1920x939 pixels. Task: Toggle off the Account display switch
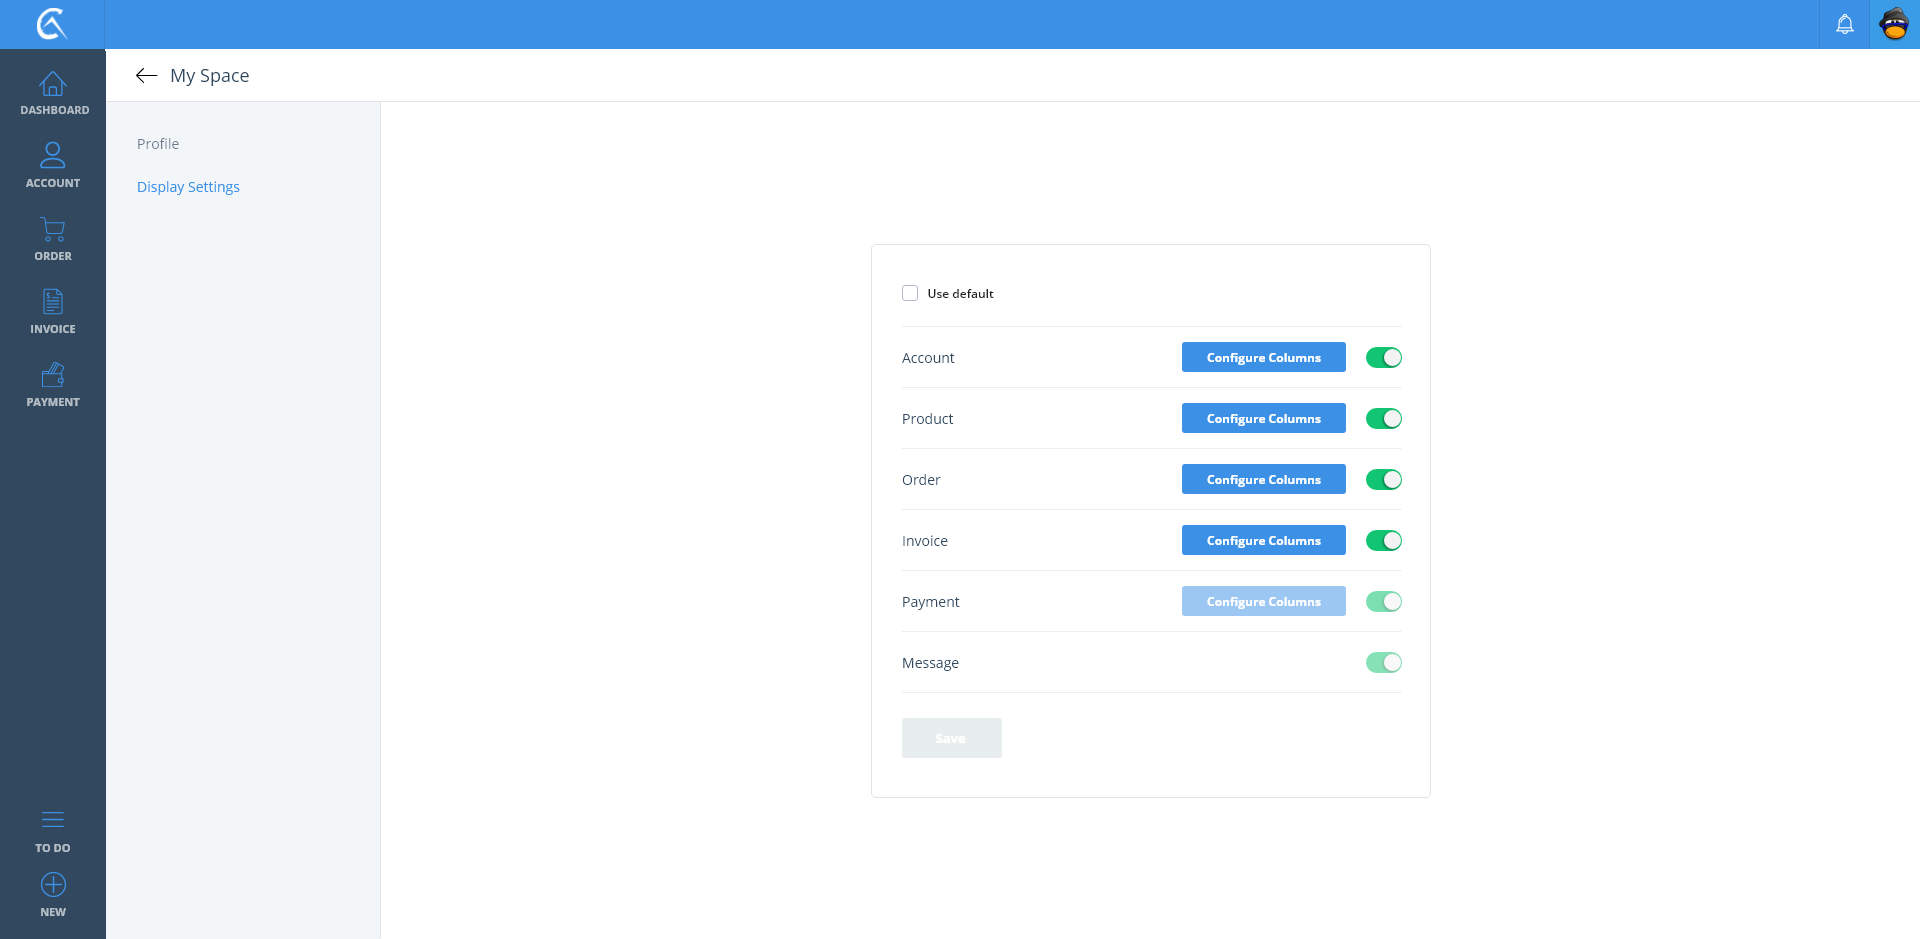coord(1383,358)
